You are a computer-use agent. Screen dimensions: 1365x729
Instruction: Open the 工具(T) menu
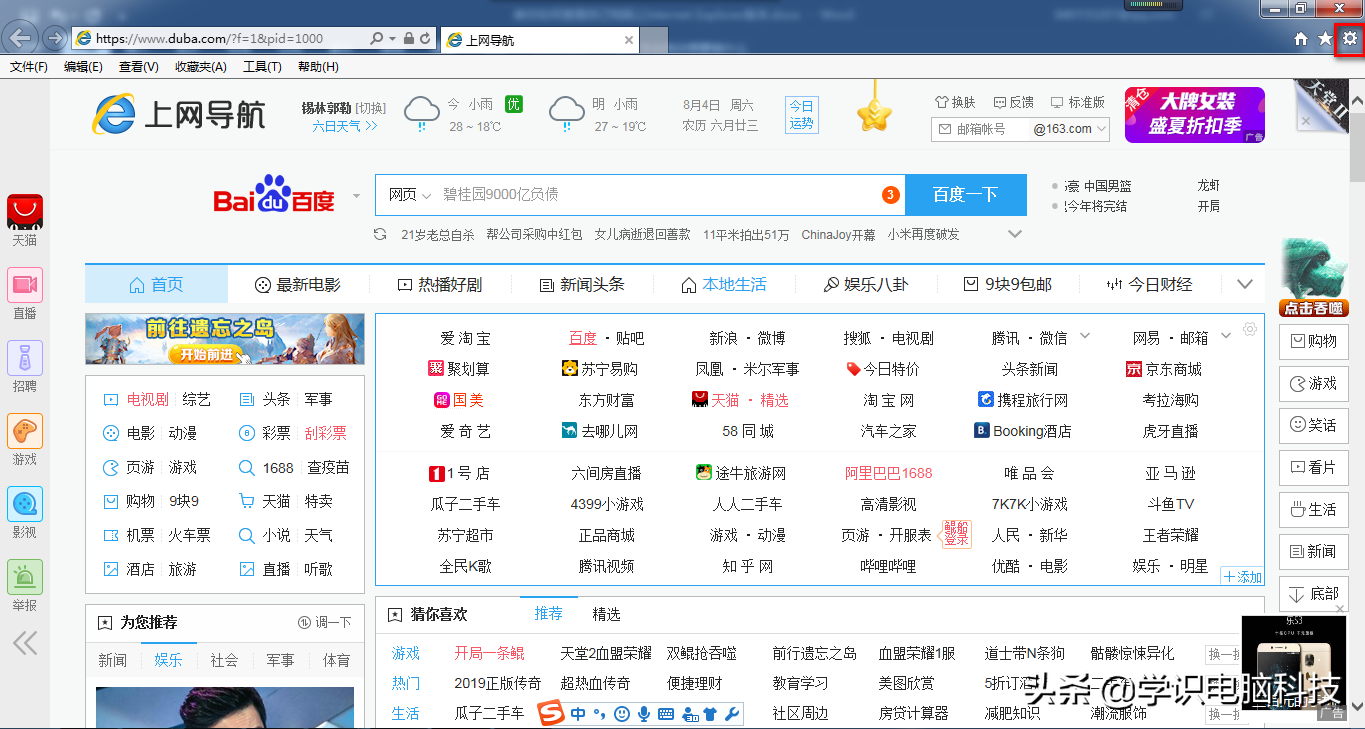pyautogui.click(x=261, y=67)
